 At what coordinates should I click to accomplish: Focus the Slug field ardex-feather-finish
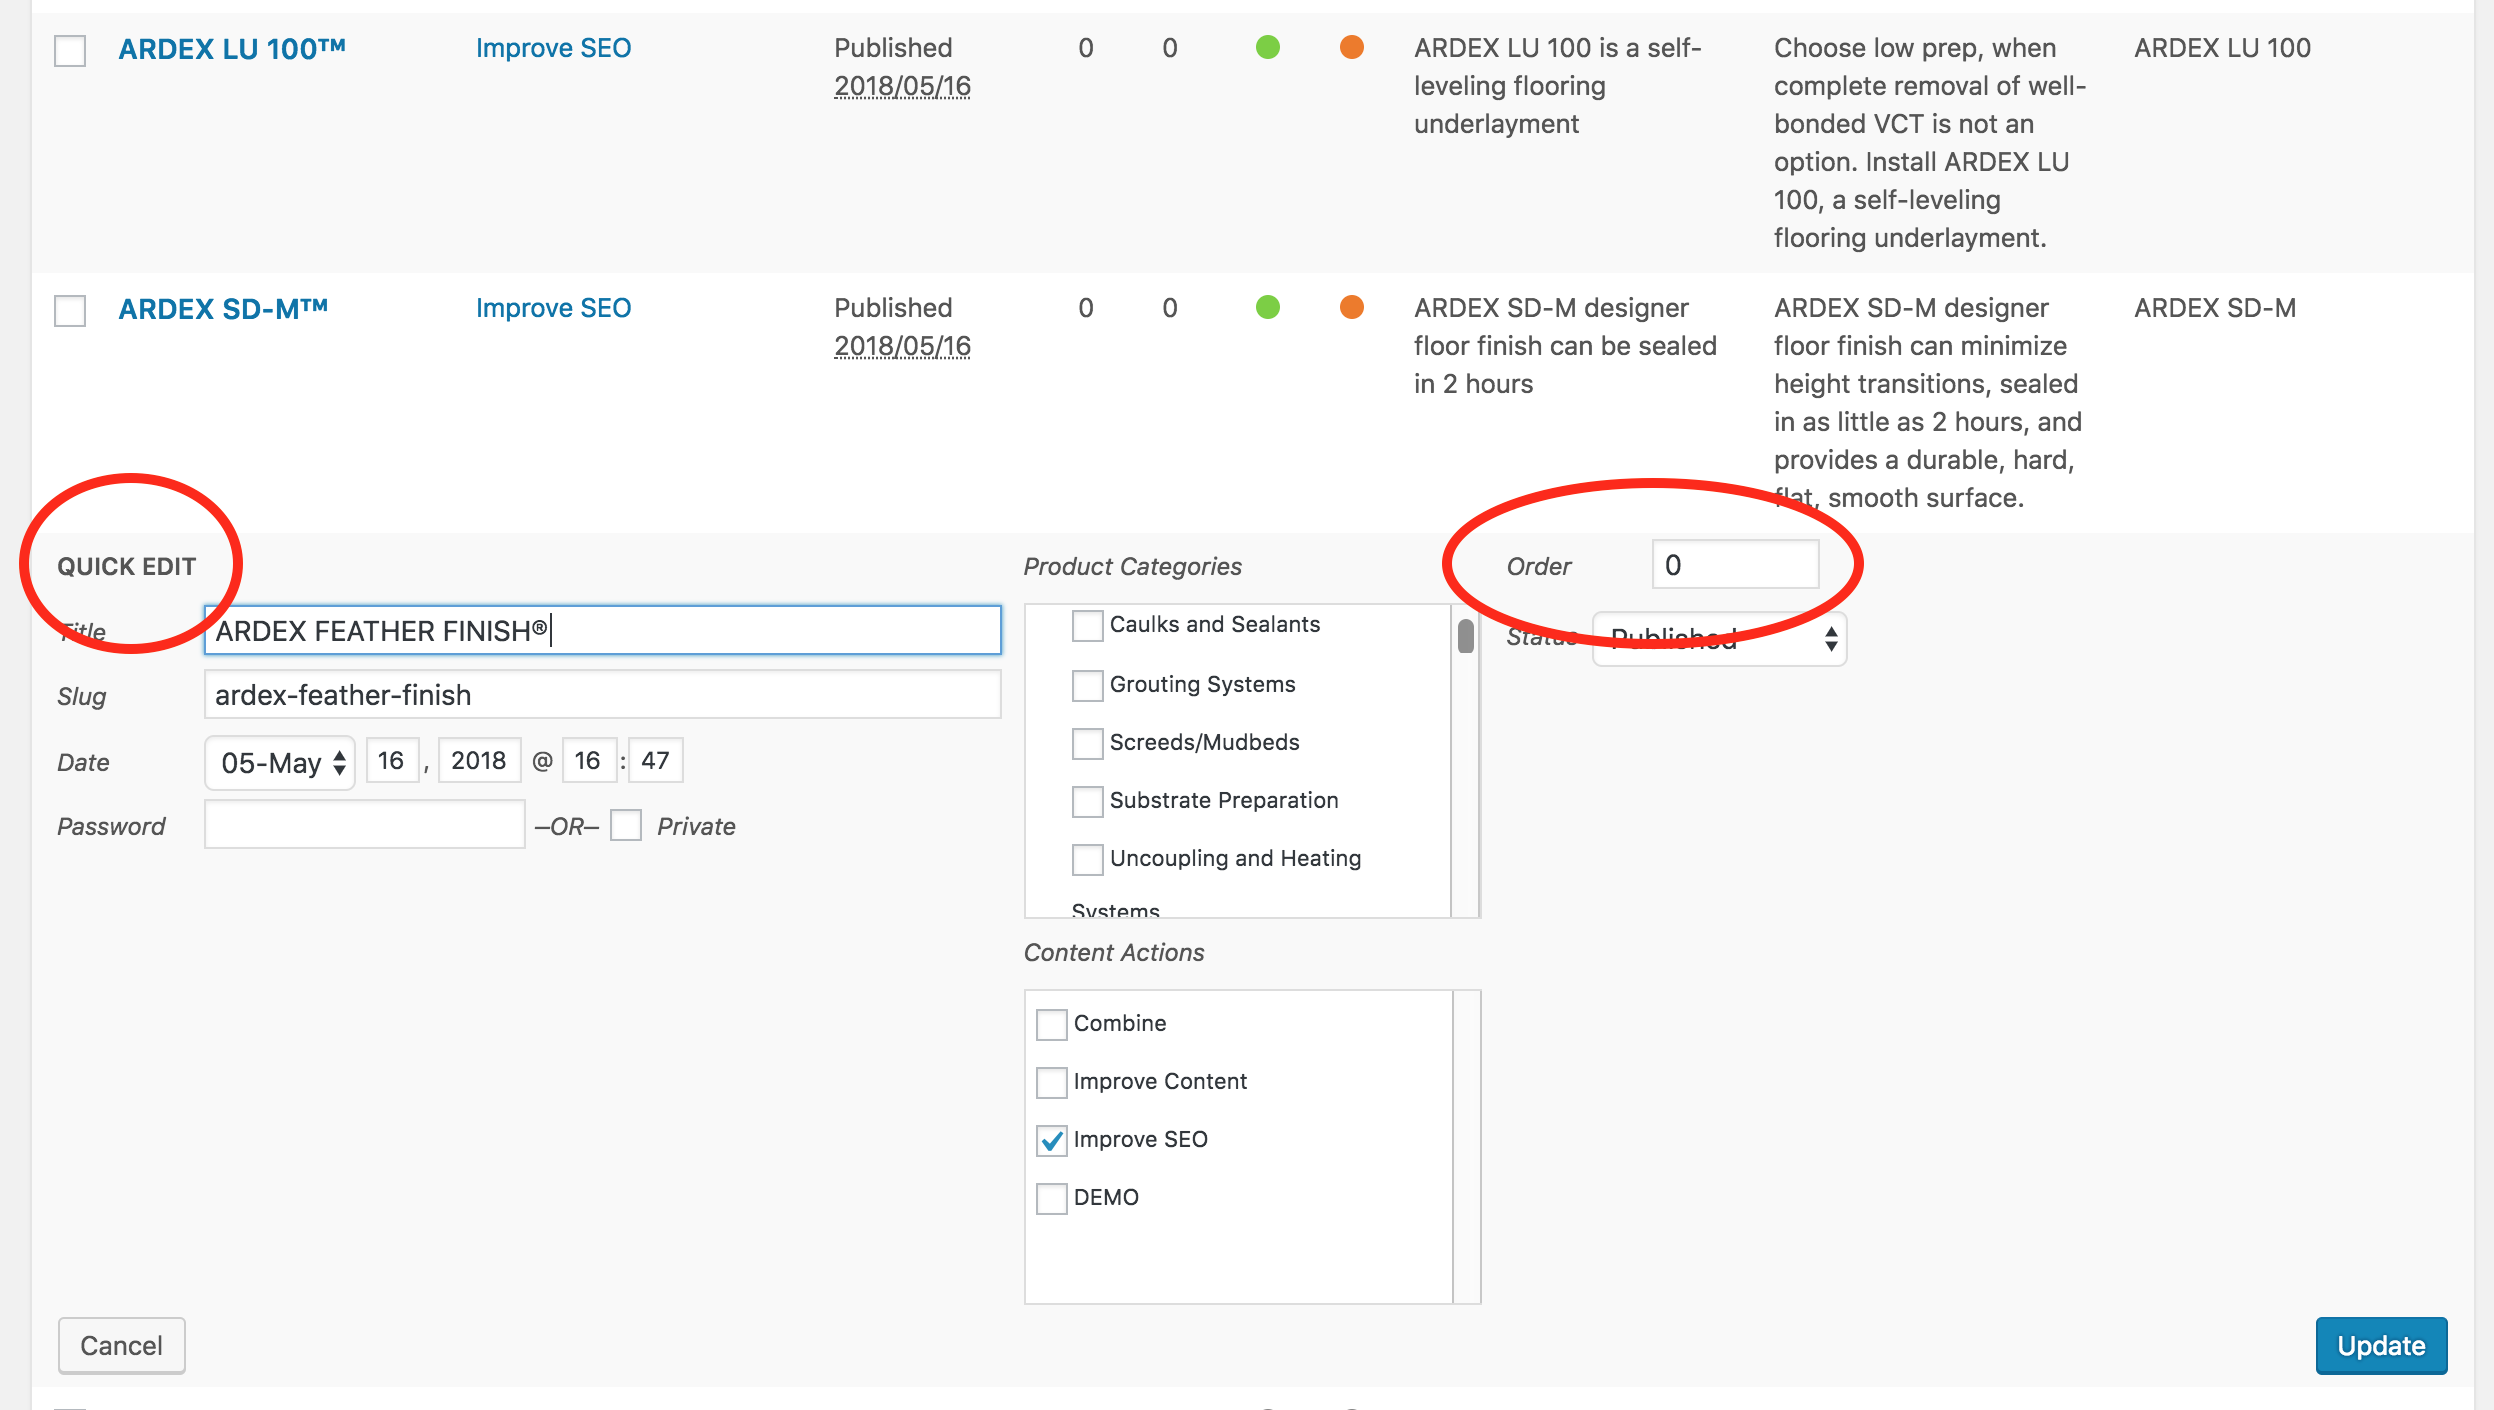(602, 694)
